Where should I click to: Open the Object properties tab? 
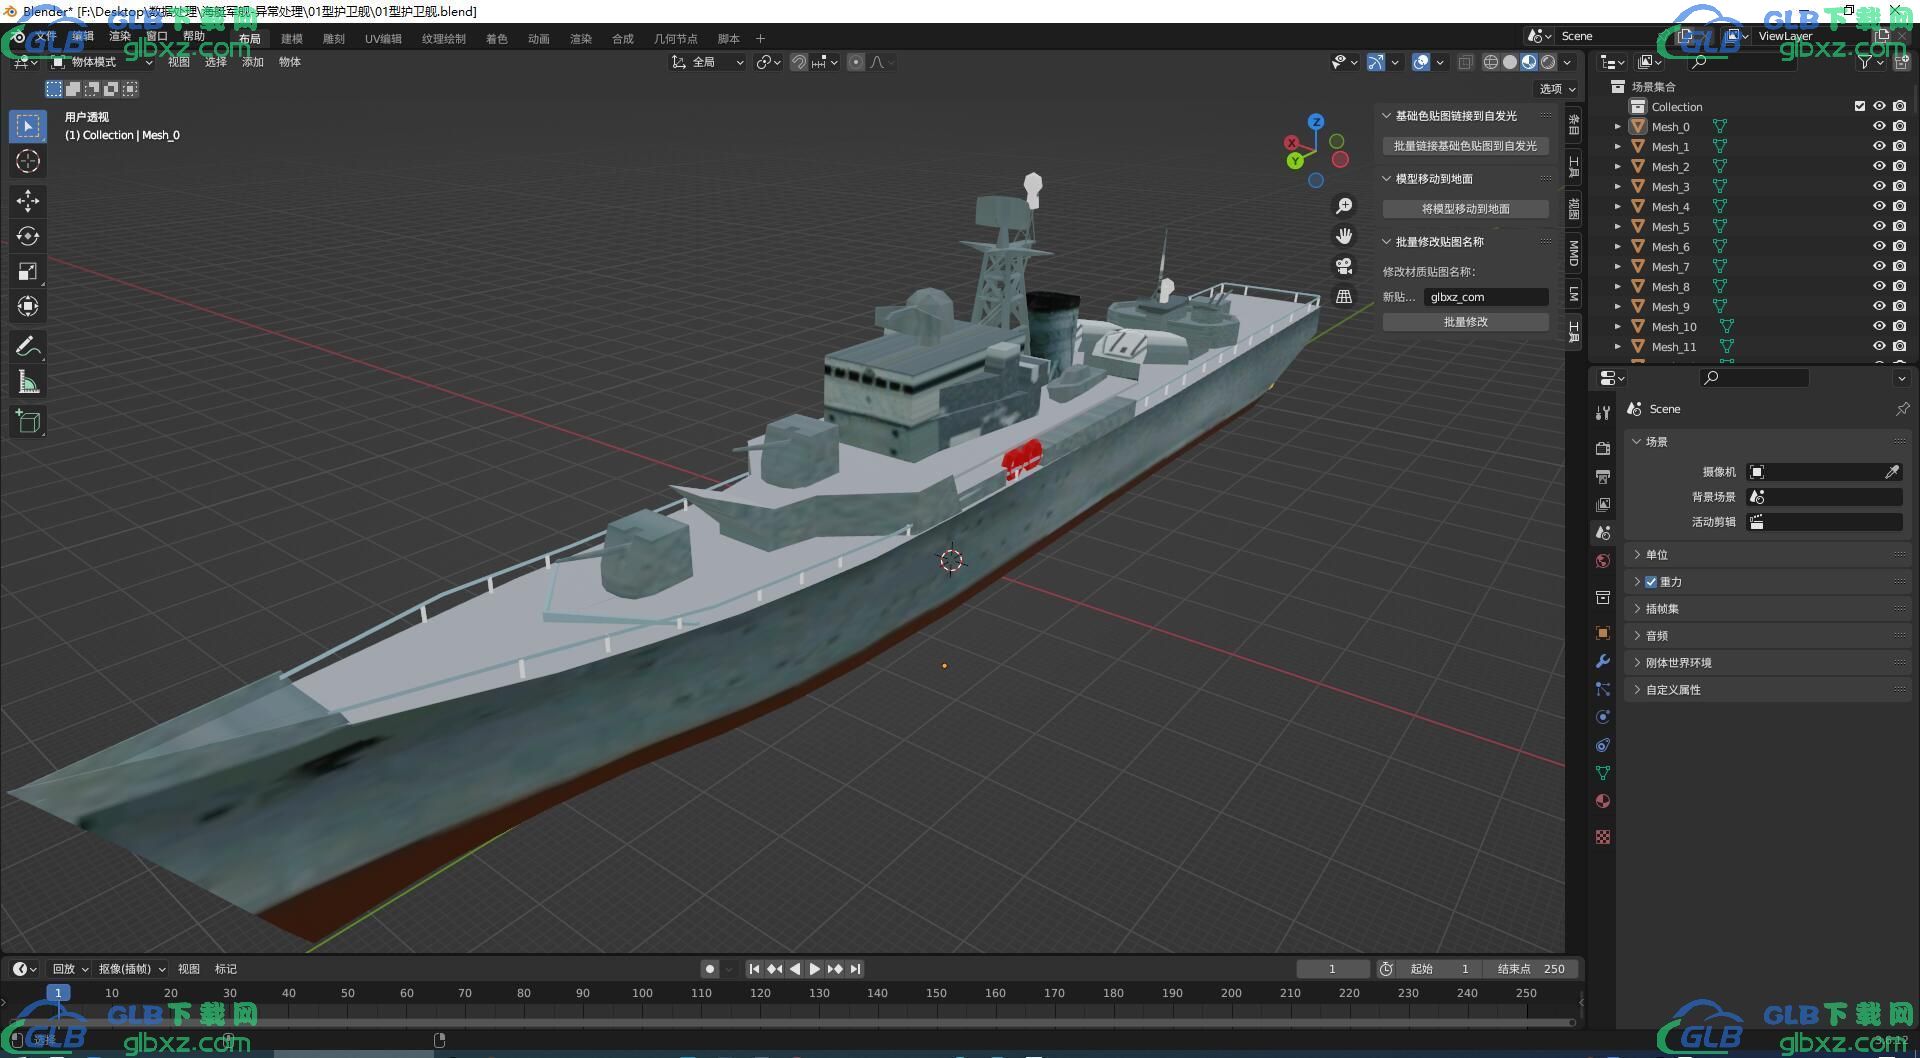pos(1603,633)
